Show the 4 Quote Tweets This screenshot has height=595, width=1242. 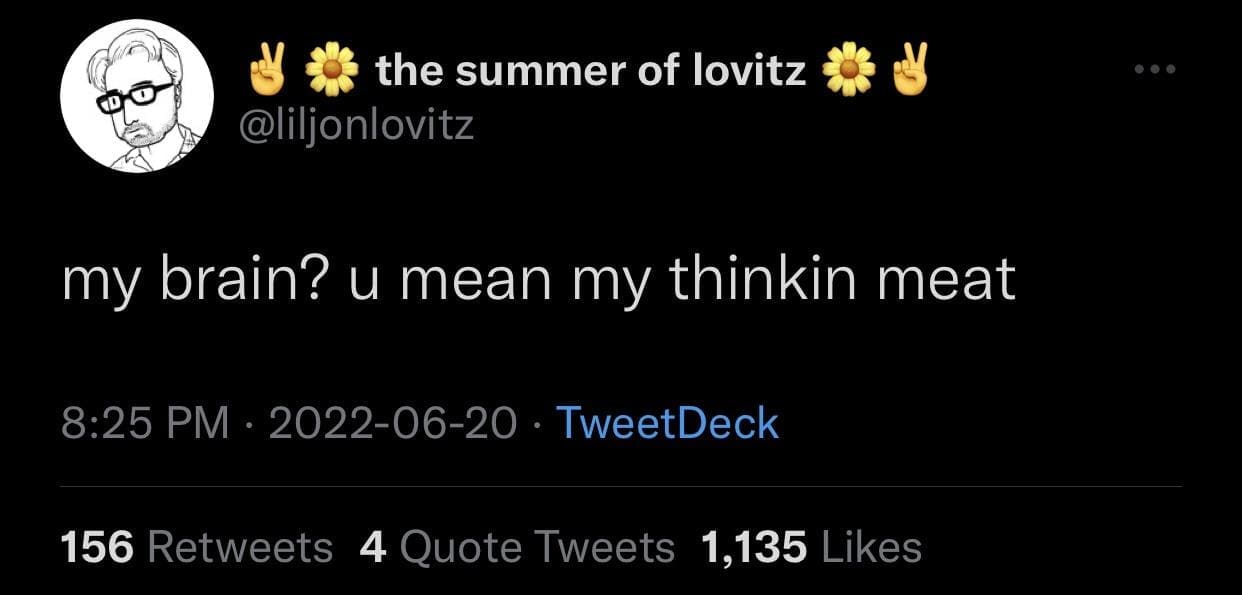[x=516, y=547]
